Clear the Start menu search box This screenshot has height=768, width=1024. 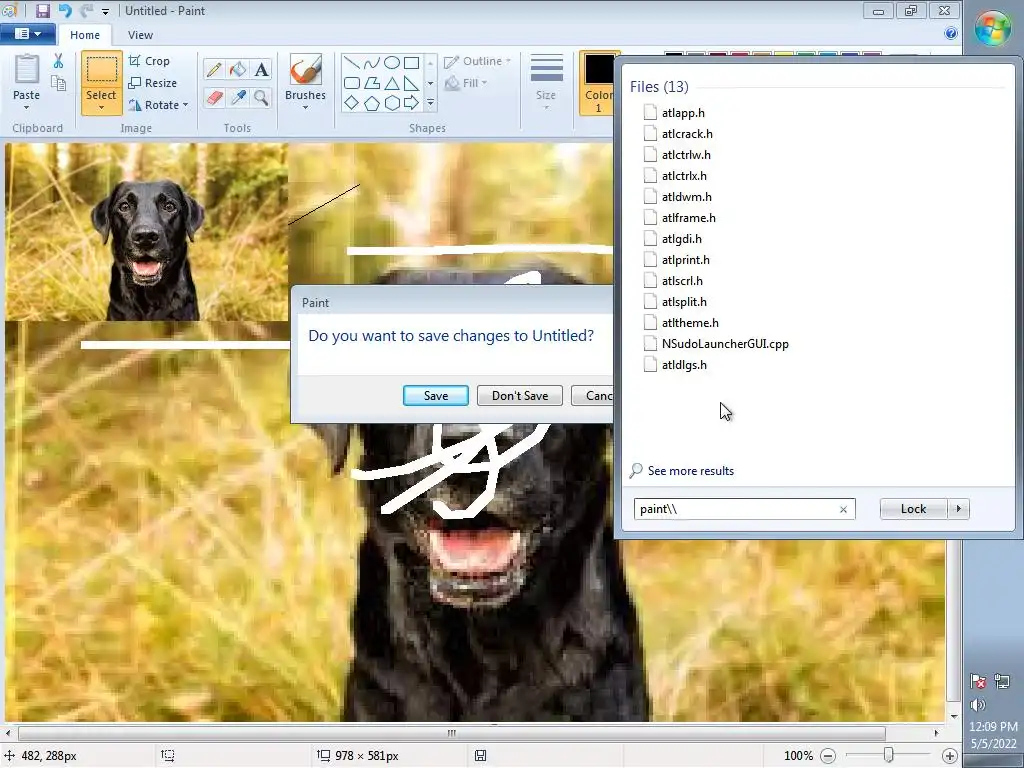843,509
